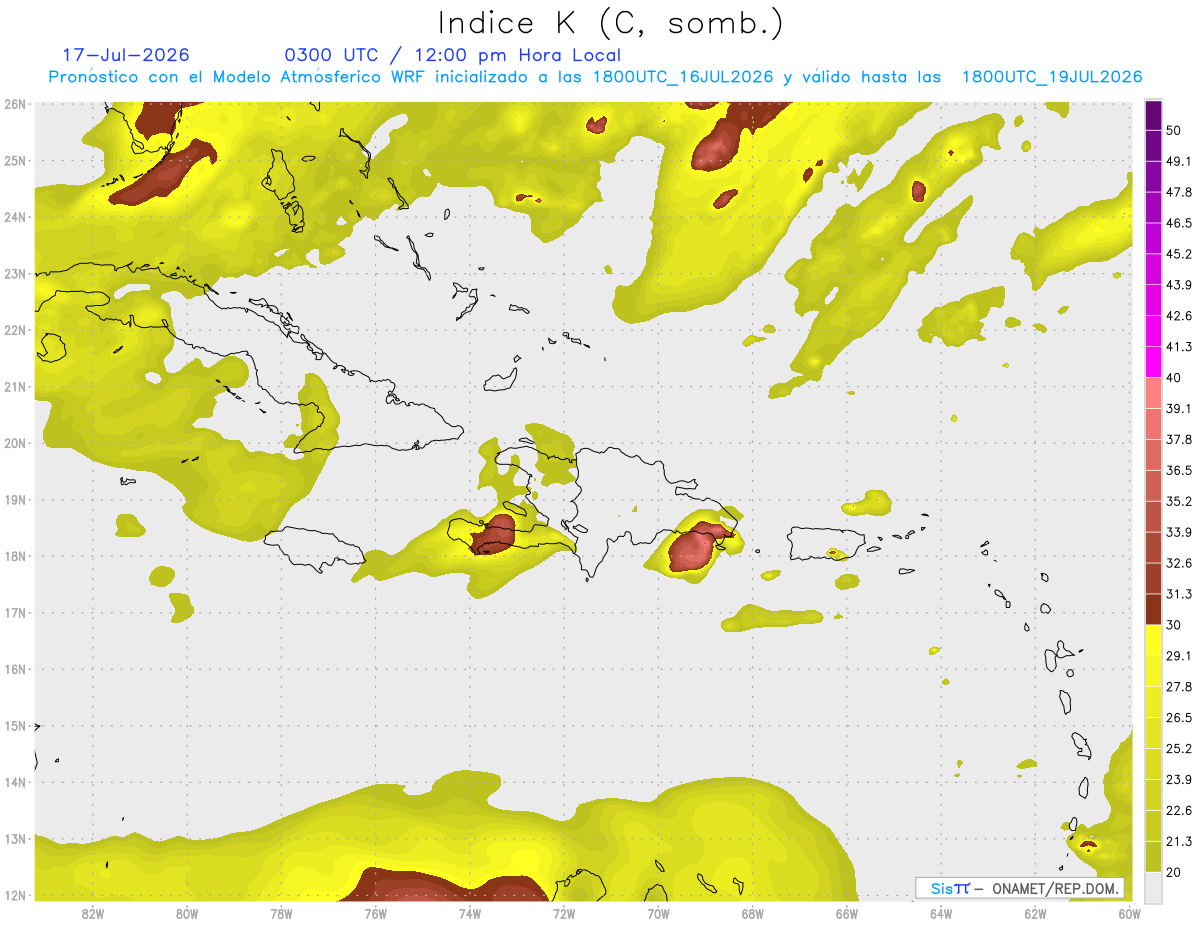
Task: Click the "24N" latitude label
Action: 14,217
